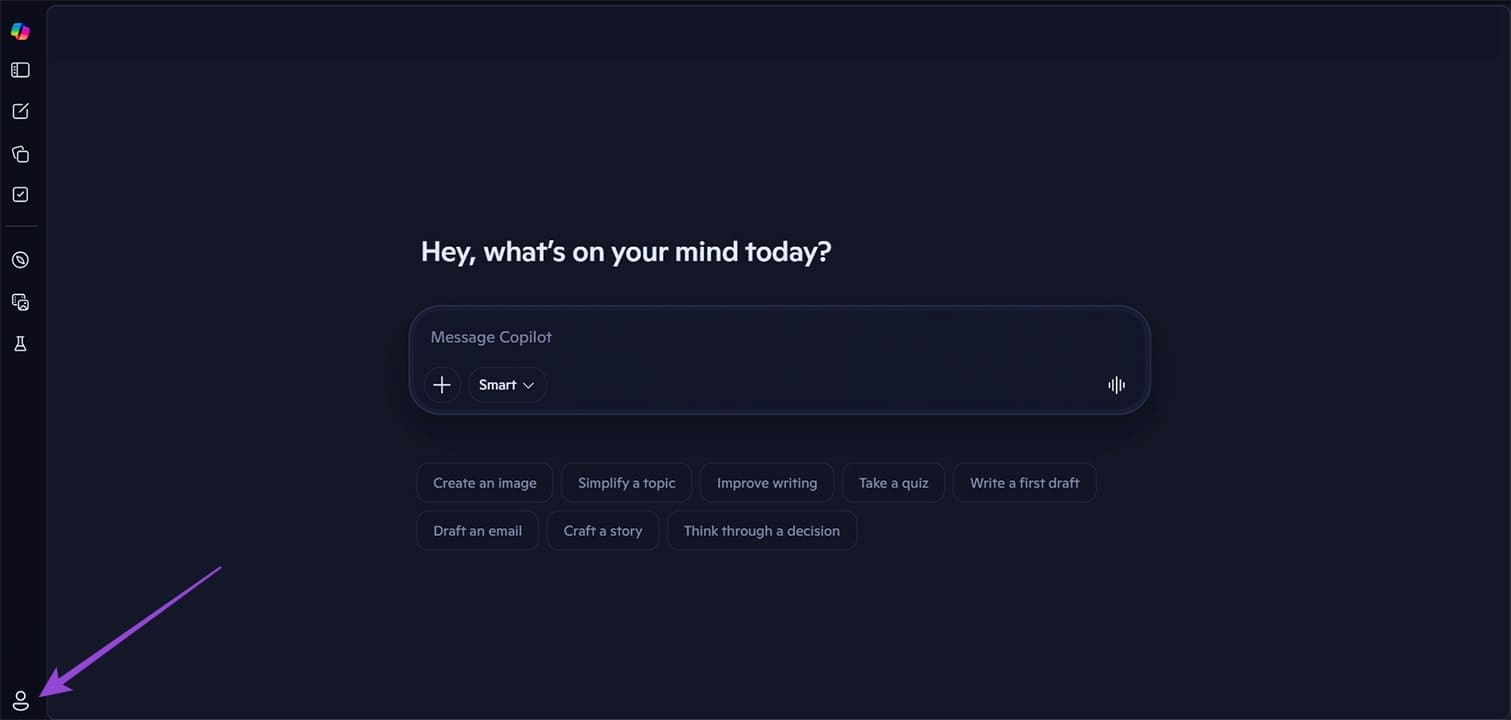Start a new chat with compose icon

pyautogui.click(x=20, y=111)
